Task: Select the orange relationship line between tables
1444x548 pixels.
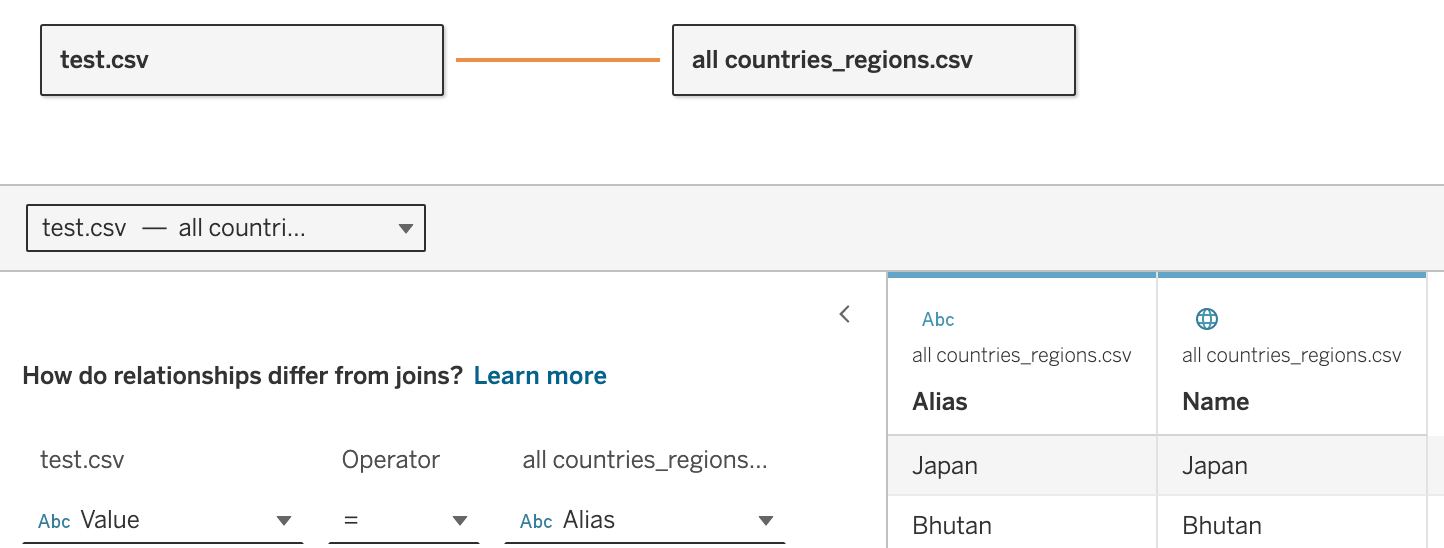Action: tap(557, 60)
